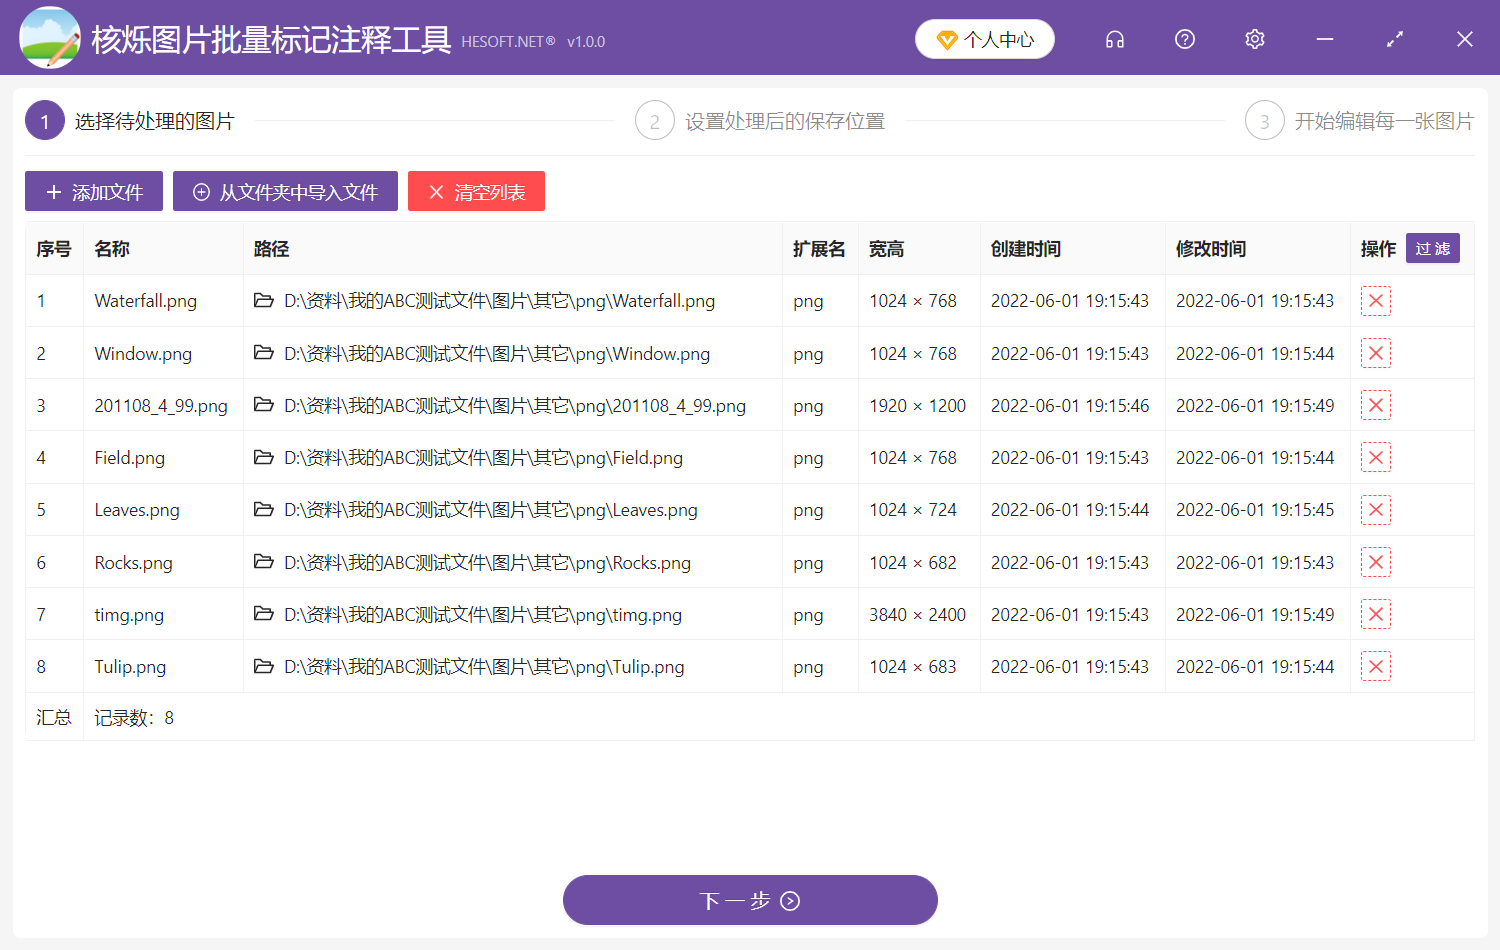Toggle the 过滤 filter in the 操作 column
The image size is (1500, 950).
(x=1433, y=248)
